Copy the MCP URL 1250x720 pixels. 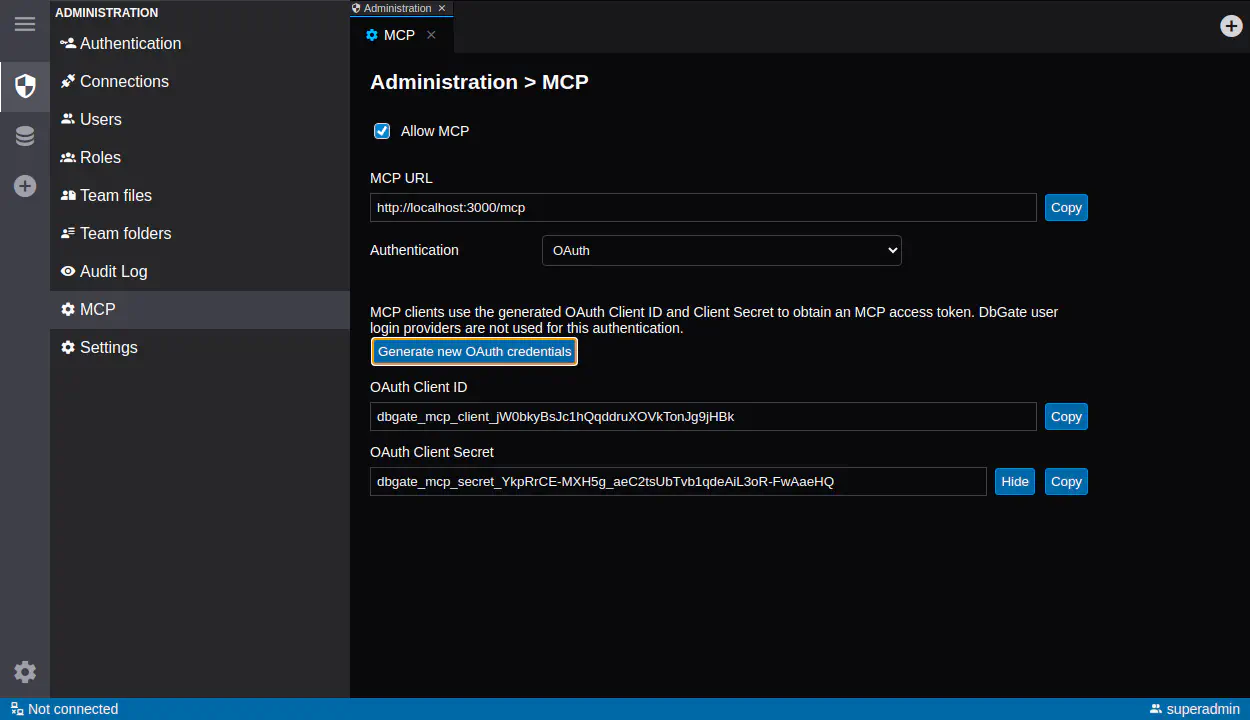1066,207
